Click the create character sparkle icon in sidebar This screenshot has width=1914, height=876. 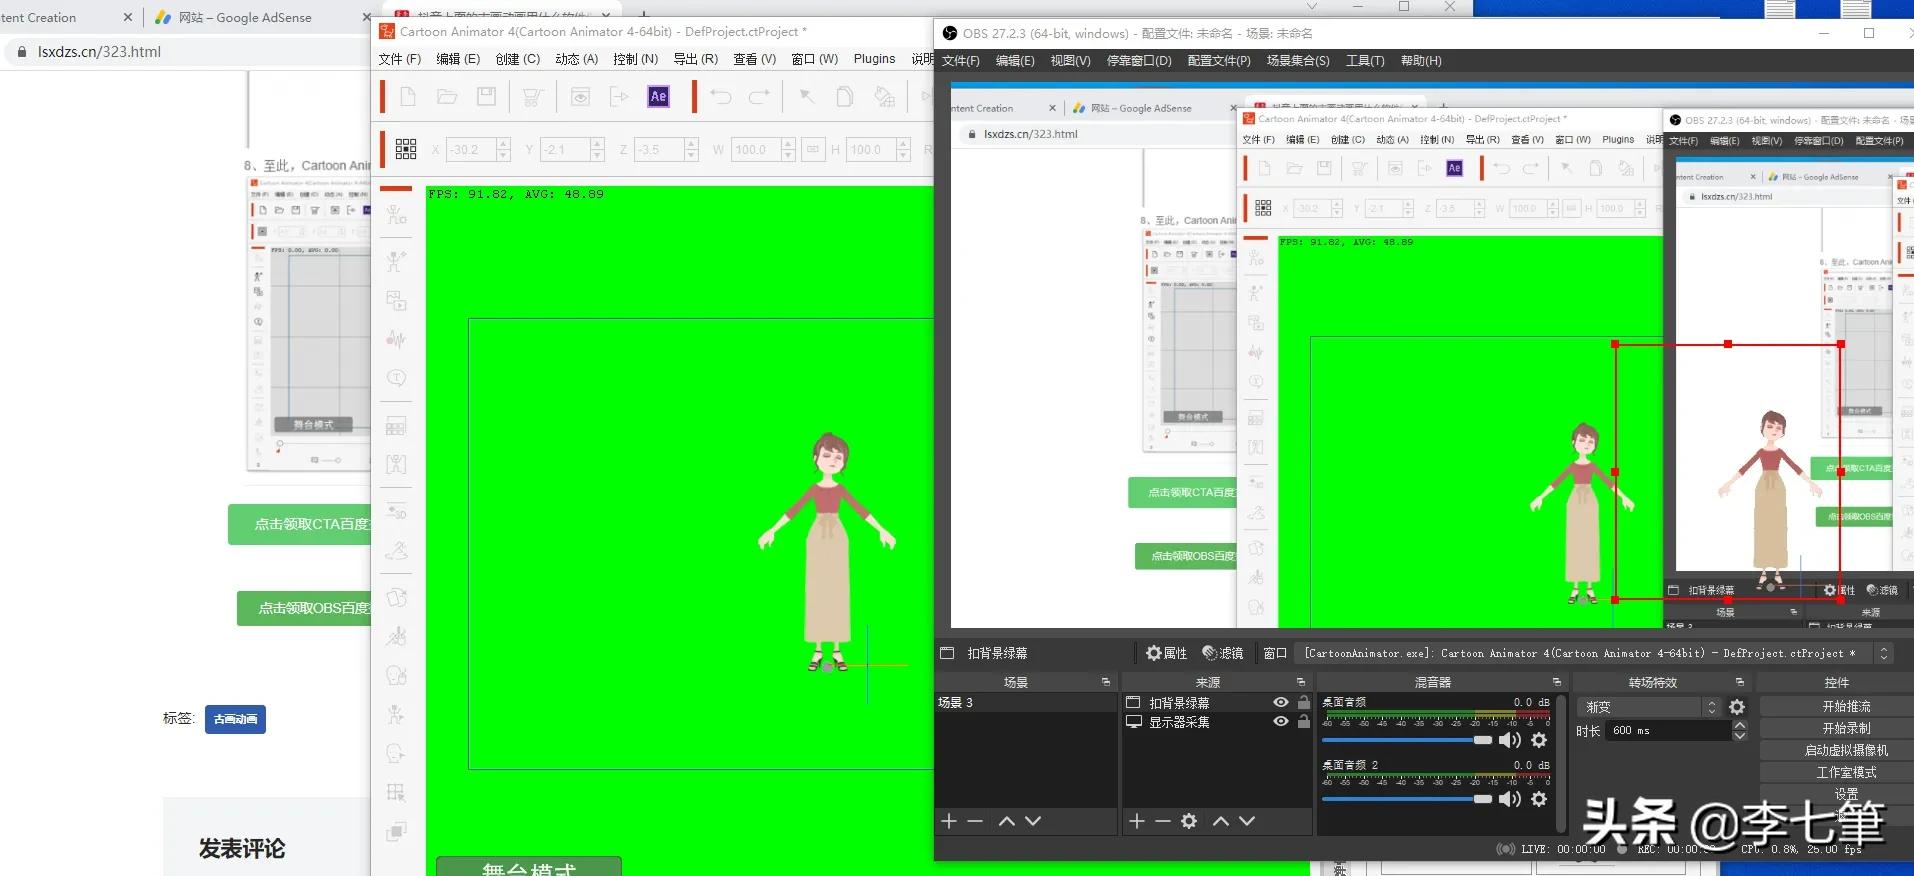(397, 261)
